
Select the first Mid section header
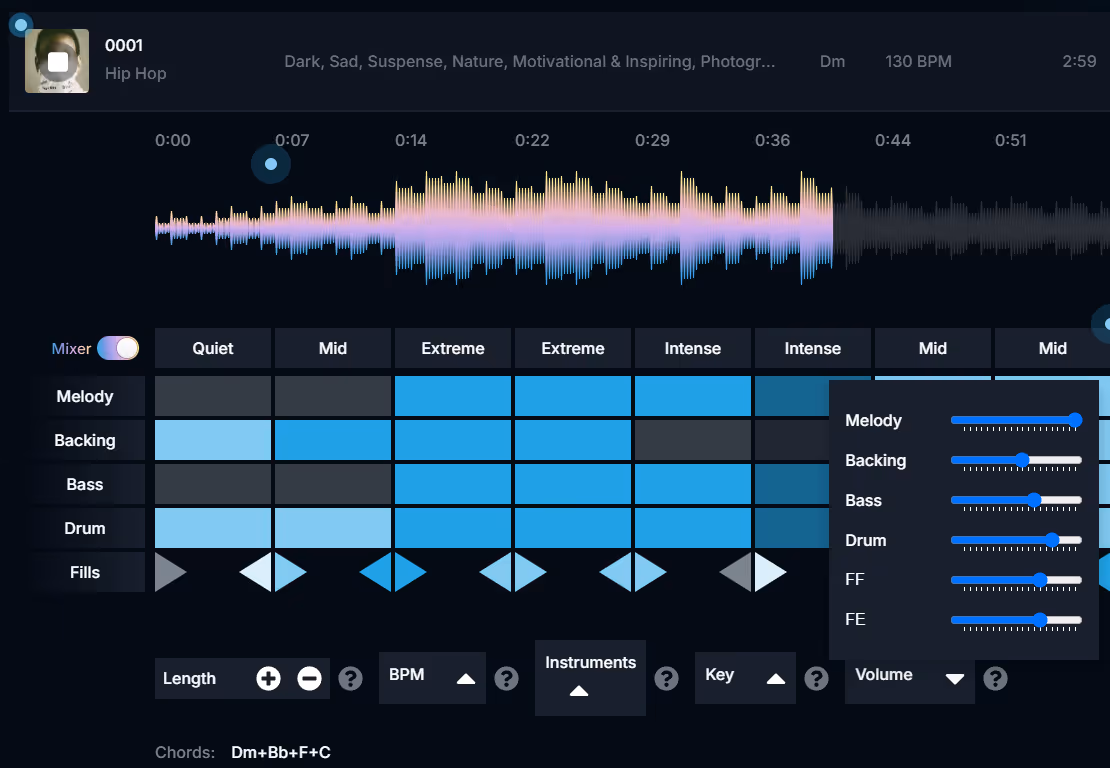pyautogui.click(x=333, y=348)
